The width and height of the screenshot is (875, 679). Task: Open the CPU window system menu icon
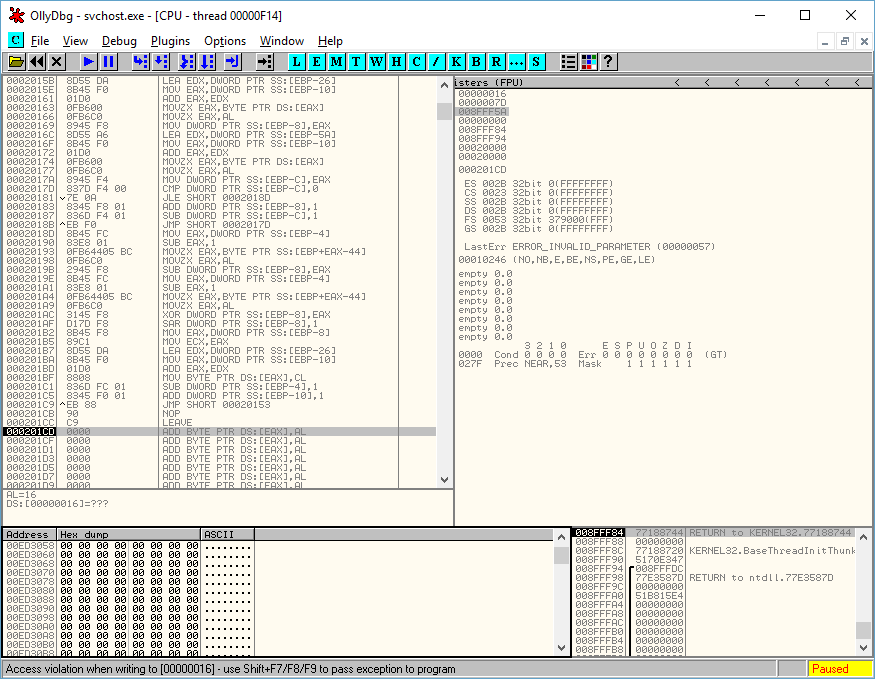pyautogui.click(x=16, y=40)
